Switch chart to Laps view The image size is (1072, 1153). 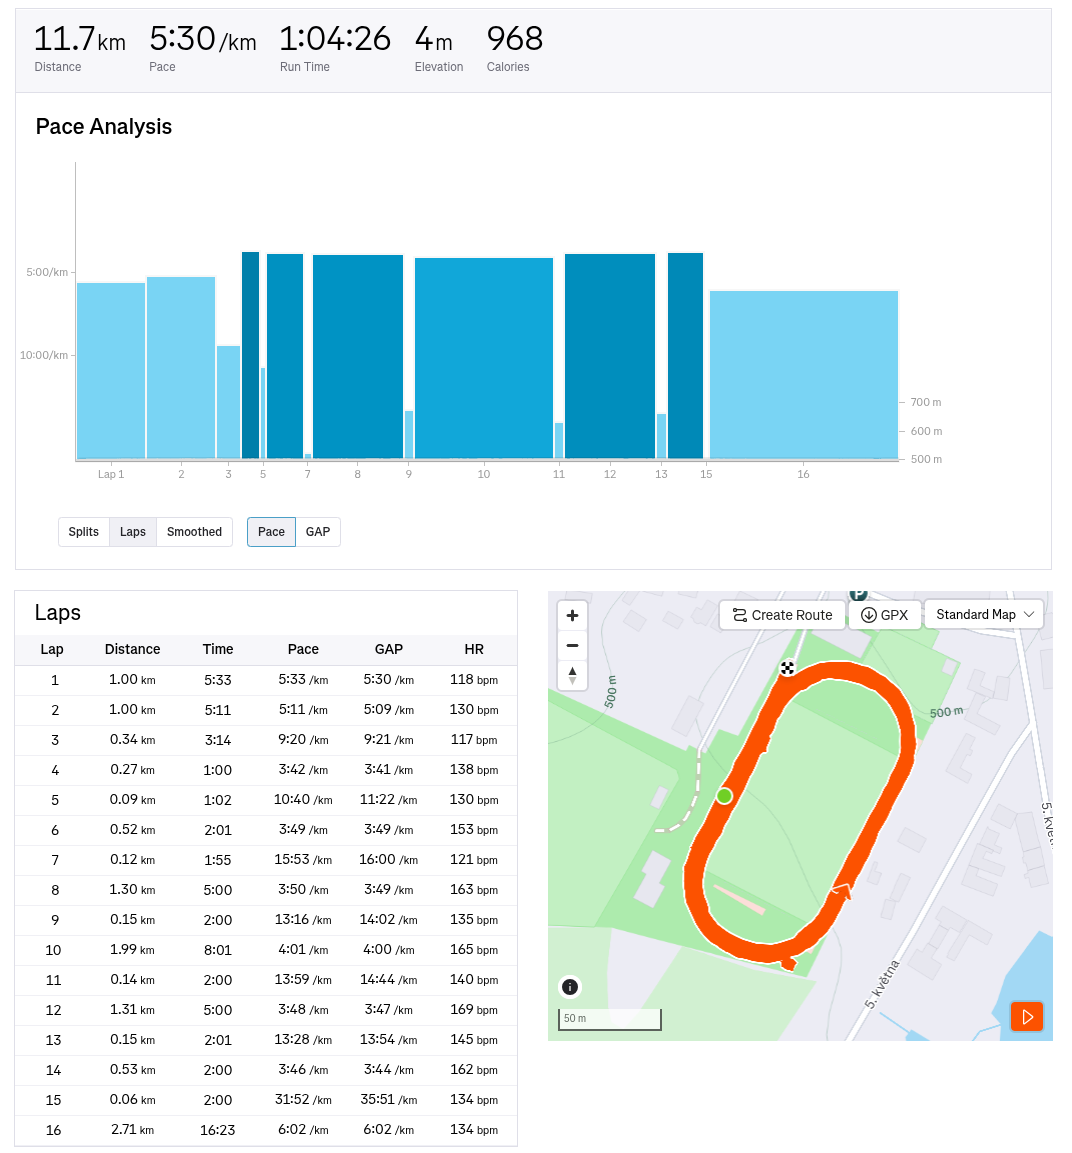[x=133, y=532]
